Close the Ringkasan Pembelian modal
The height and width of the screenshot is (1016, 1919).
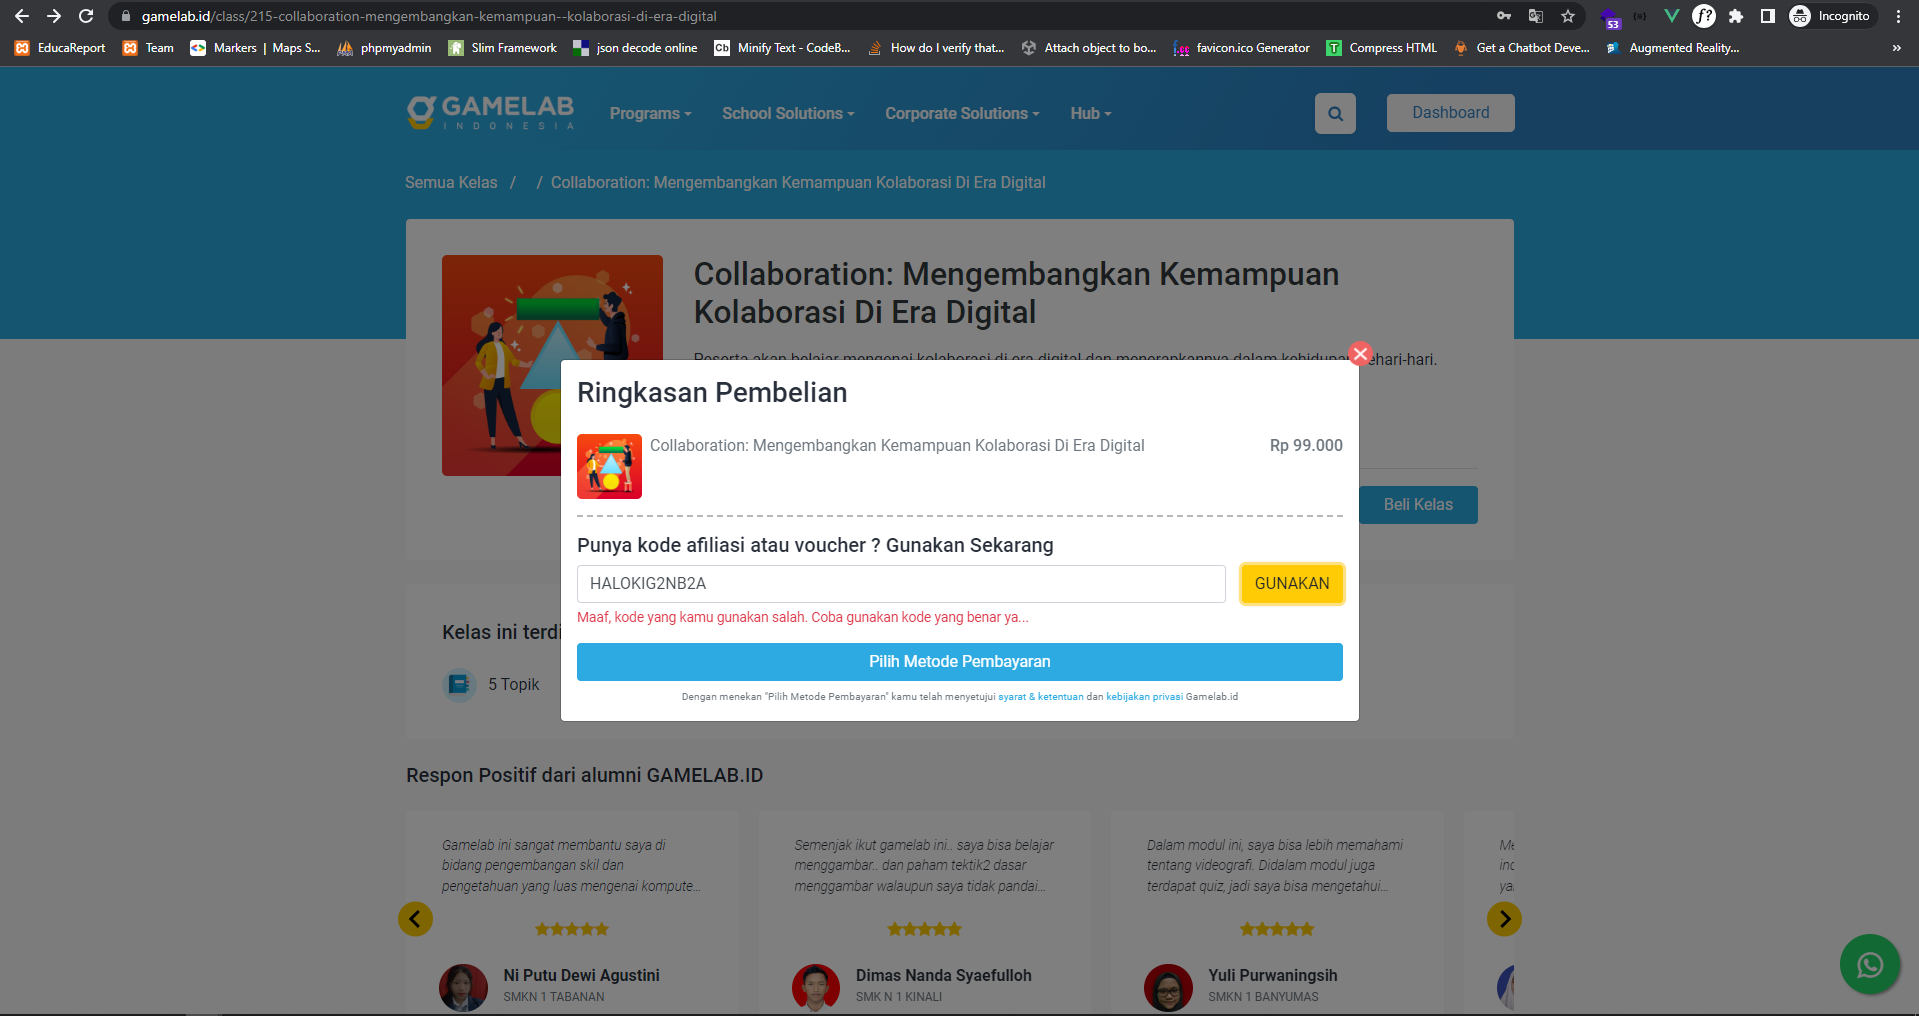(1360, 354)
